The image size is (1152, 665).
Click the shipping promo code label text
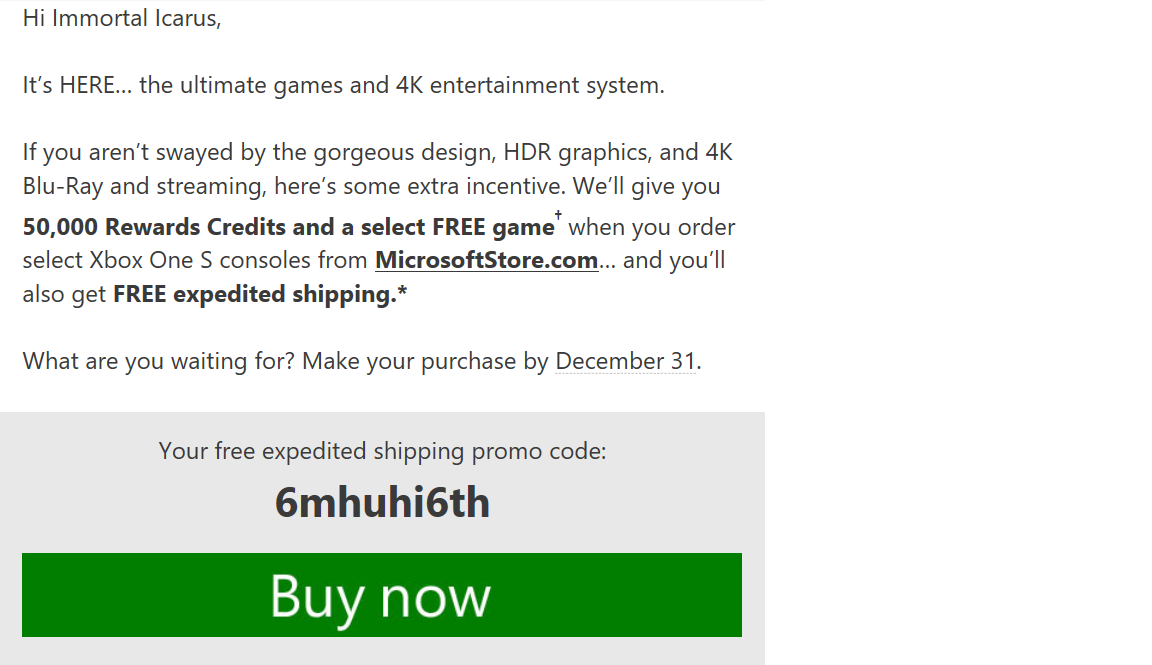tap(382, 451)
